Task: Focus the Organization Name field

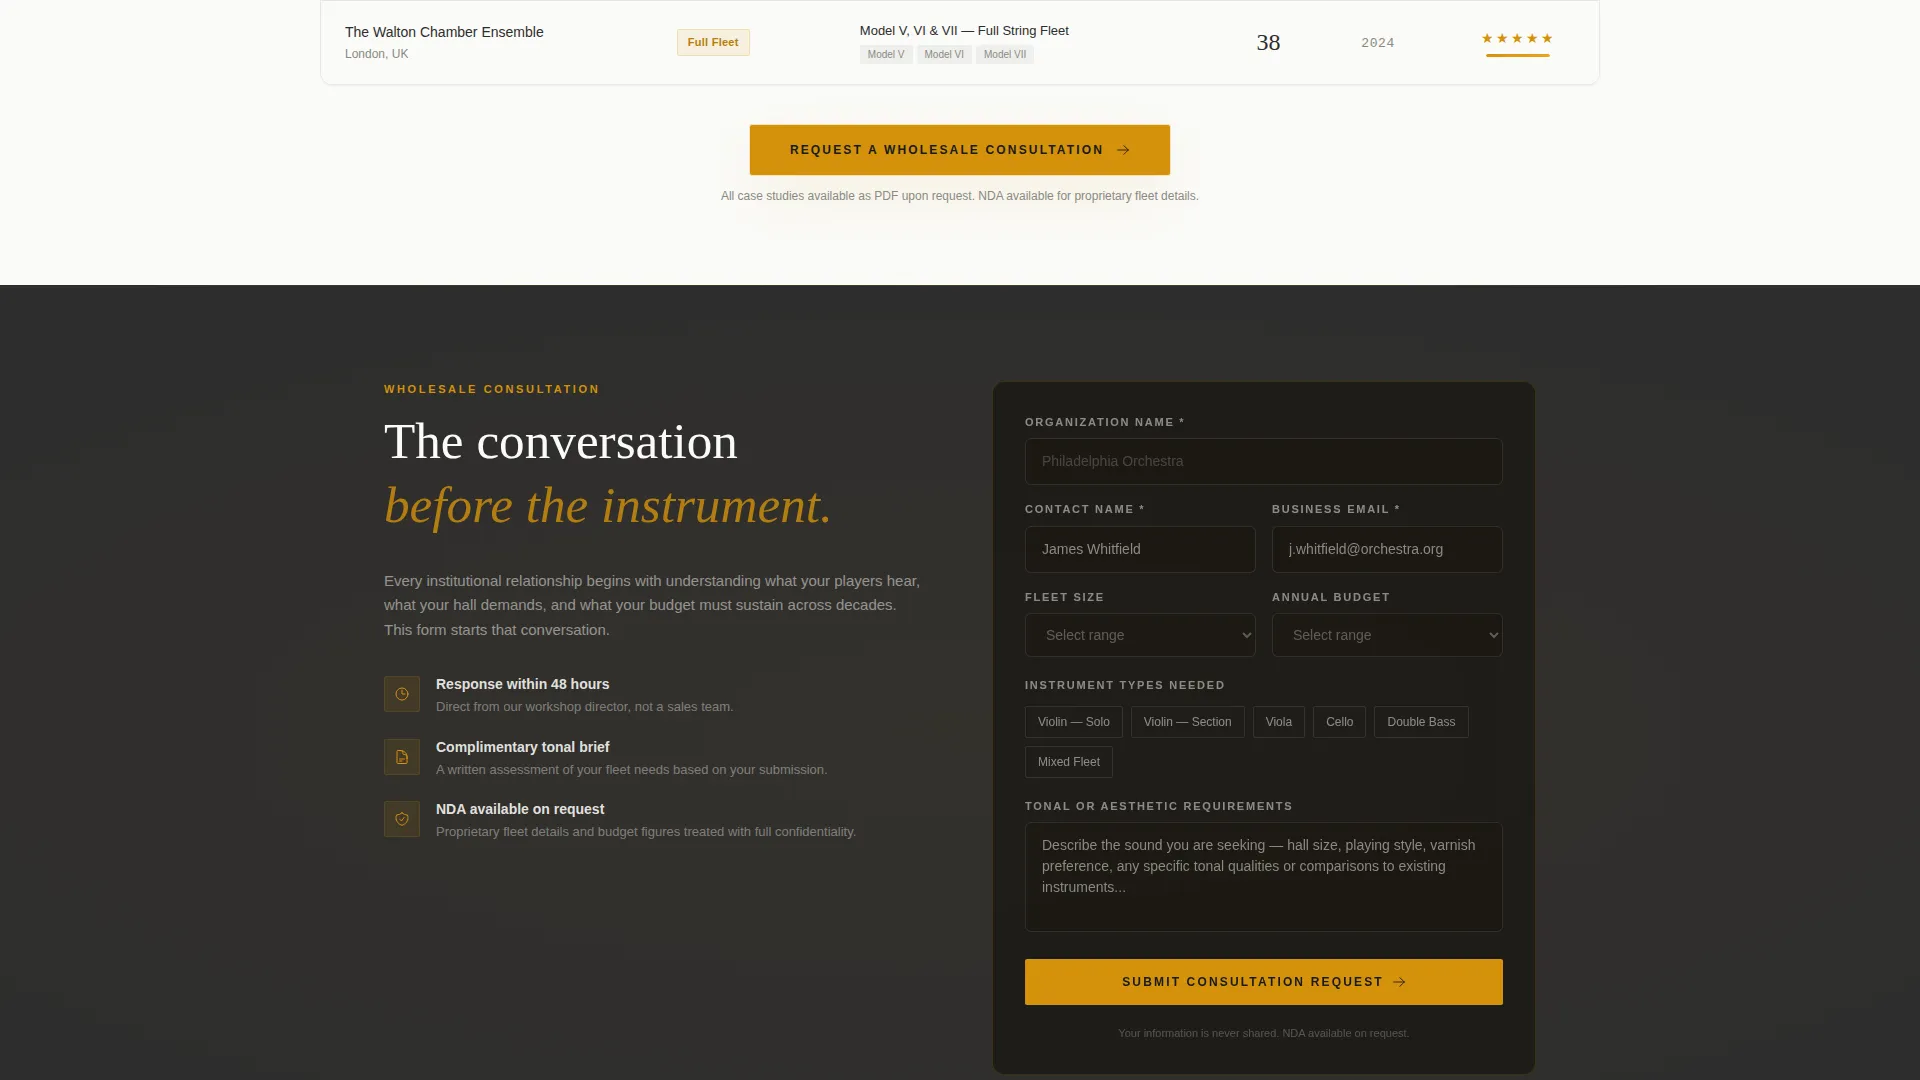Action: pos(1264,461)
